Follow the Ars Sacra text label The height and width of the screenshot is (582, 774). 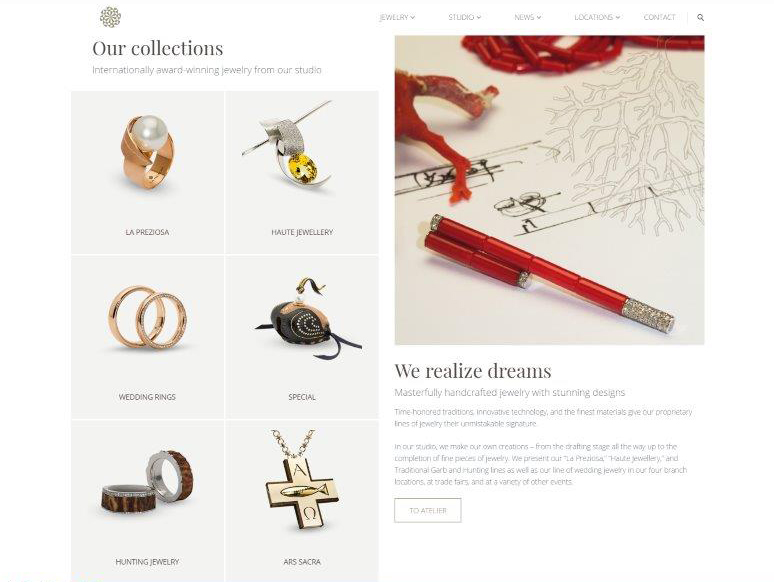(x=302, y=562)
